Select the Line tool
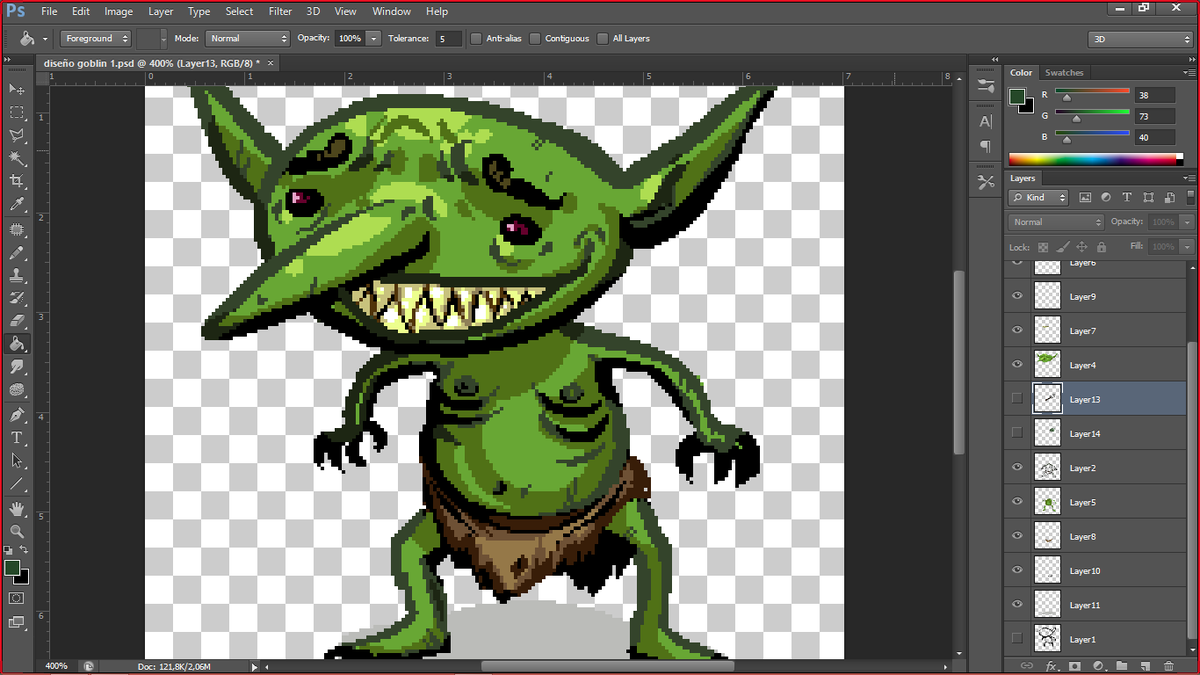 pyautogui.click(x=17, y=484)
